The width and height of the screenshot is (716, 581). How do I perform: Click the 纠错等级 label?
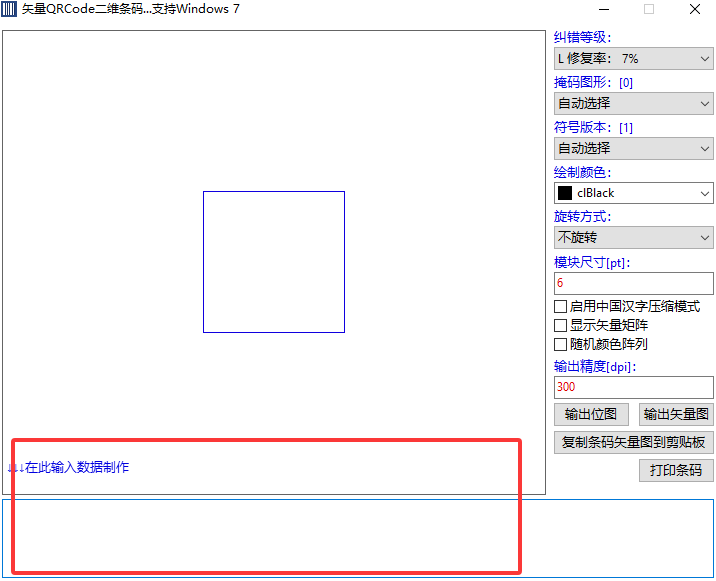(x=582, y=37)
